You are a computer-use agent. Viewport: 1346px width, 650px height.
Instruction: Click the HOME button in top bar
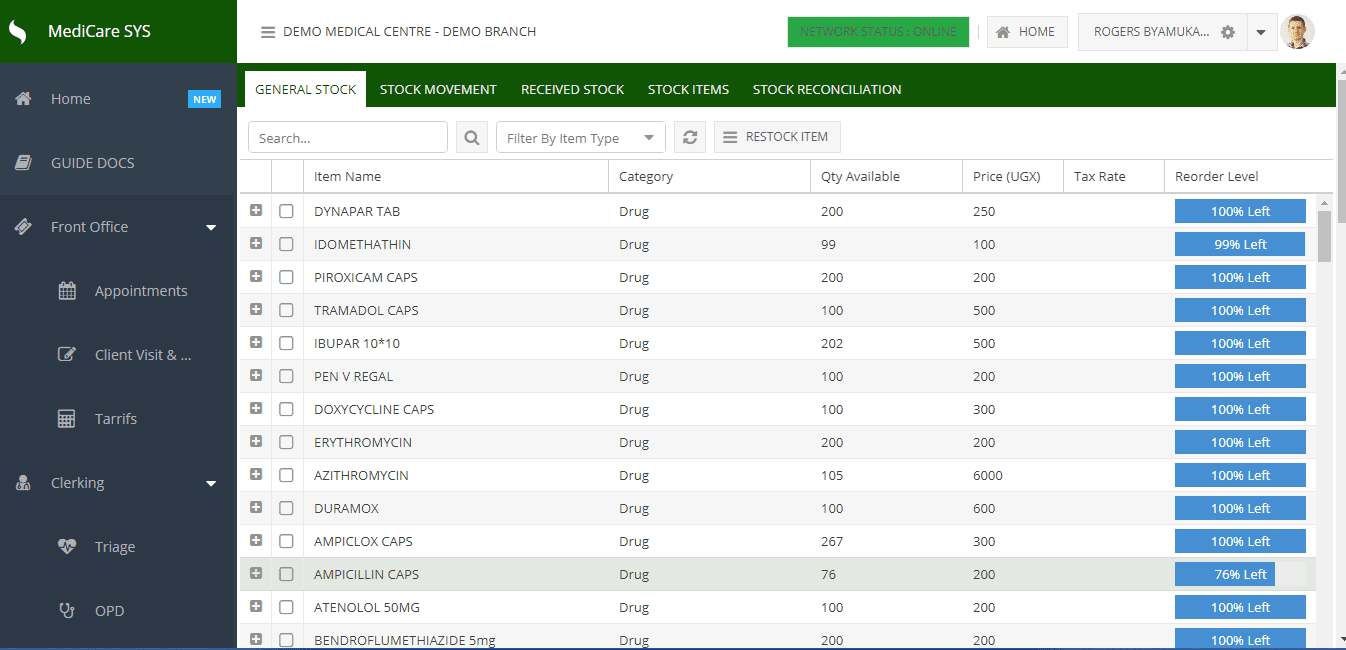tap(1026, 32)
